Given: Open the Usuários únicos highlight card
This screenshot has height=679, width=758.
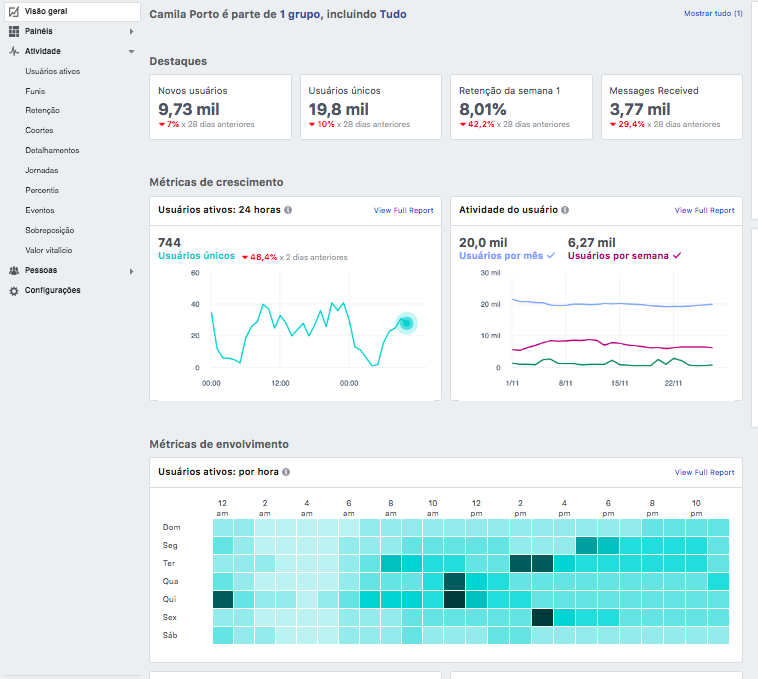Looking at the screenshot, I should tap(371, 107).
